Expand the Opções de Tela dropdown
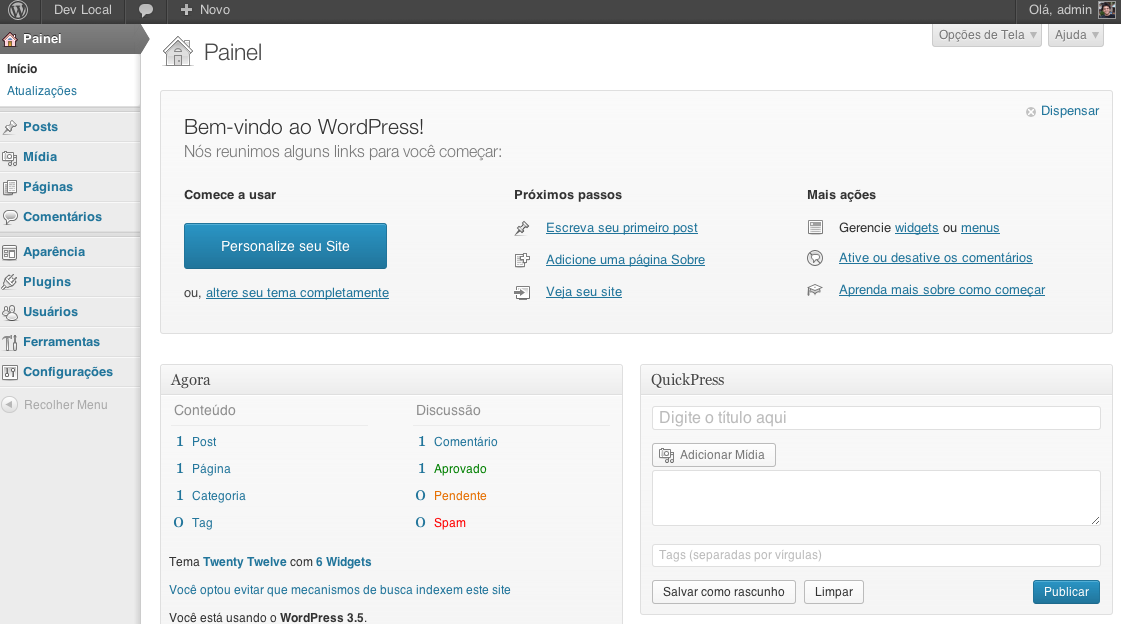The width and height of the screenshot is (1121, 624). (987, 35)
